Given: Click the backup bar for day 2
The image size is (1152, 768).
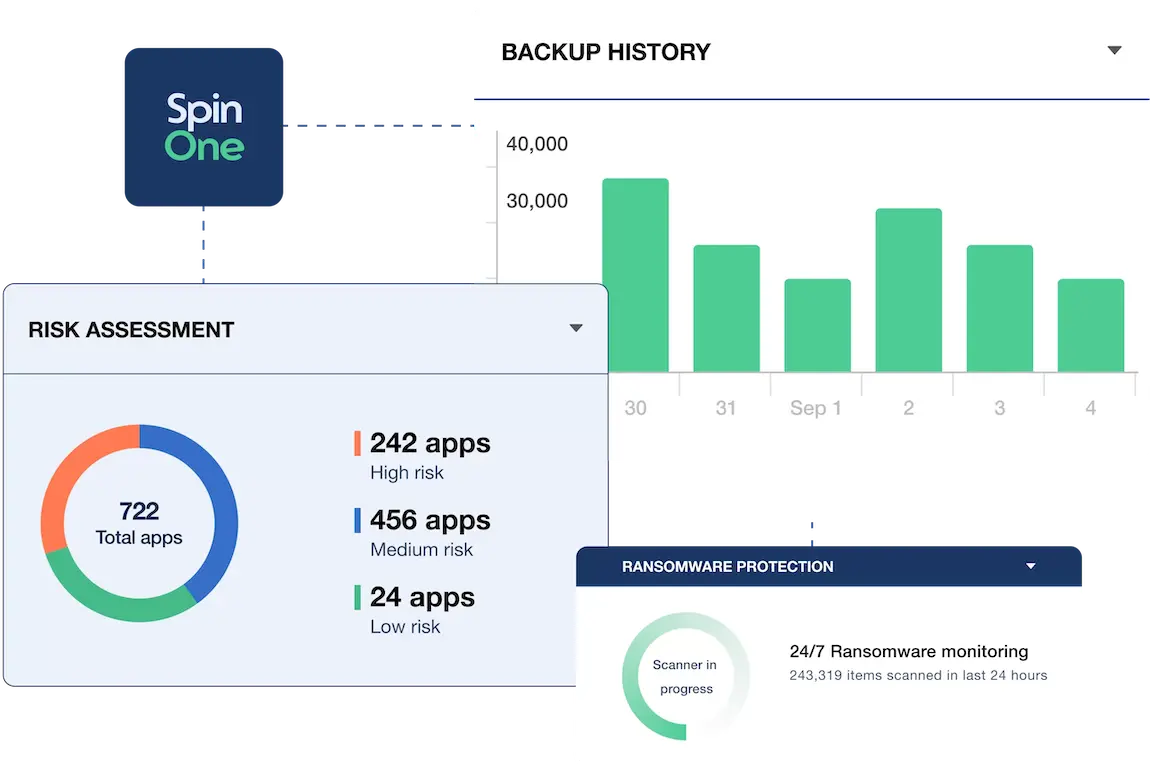Looking at the screenshot, I should pyautogui.click(x=908, y=290).
